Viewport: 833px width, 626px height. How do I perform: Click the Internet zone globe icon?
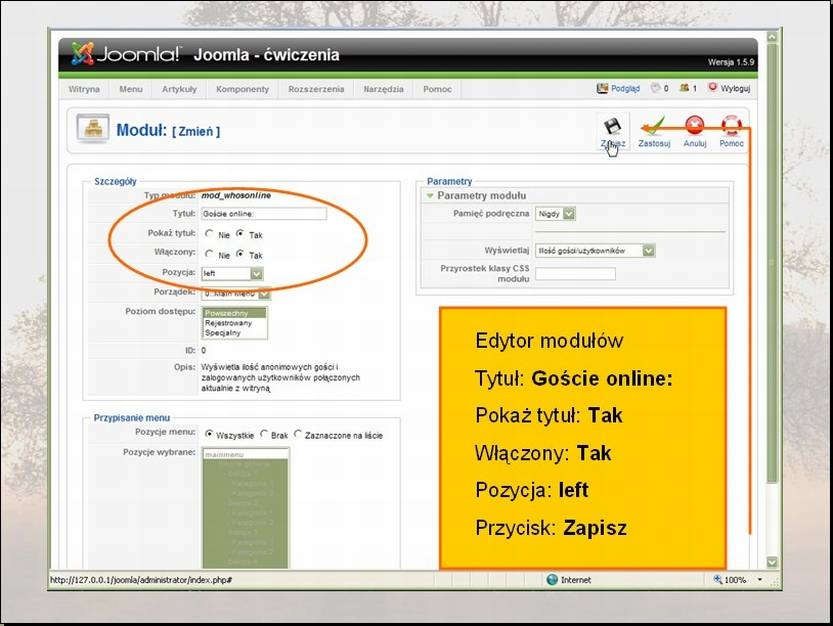(552, 579)
